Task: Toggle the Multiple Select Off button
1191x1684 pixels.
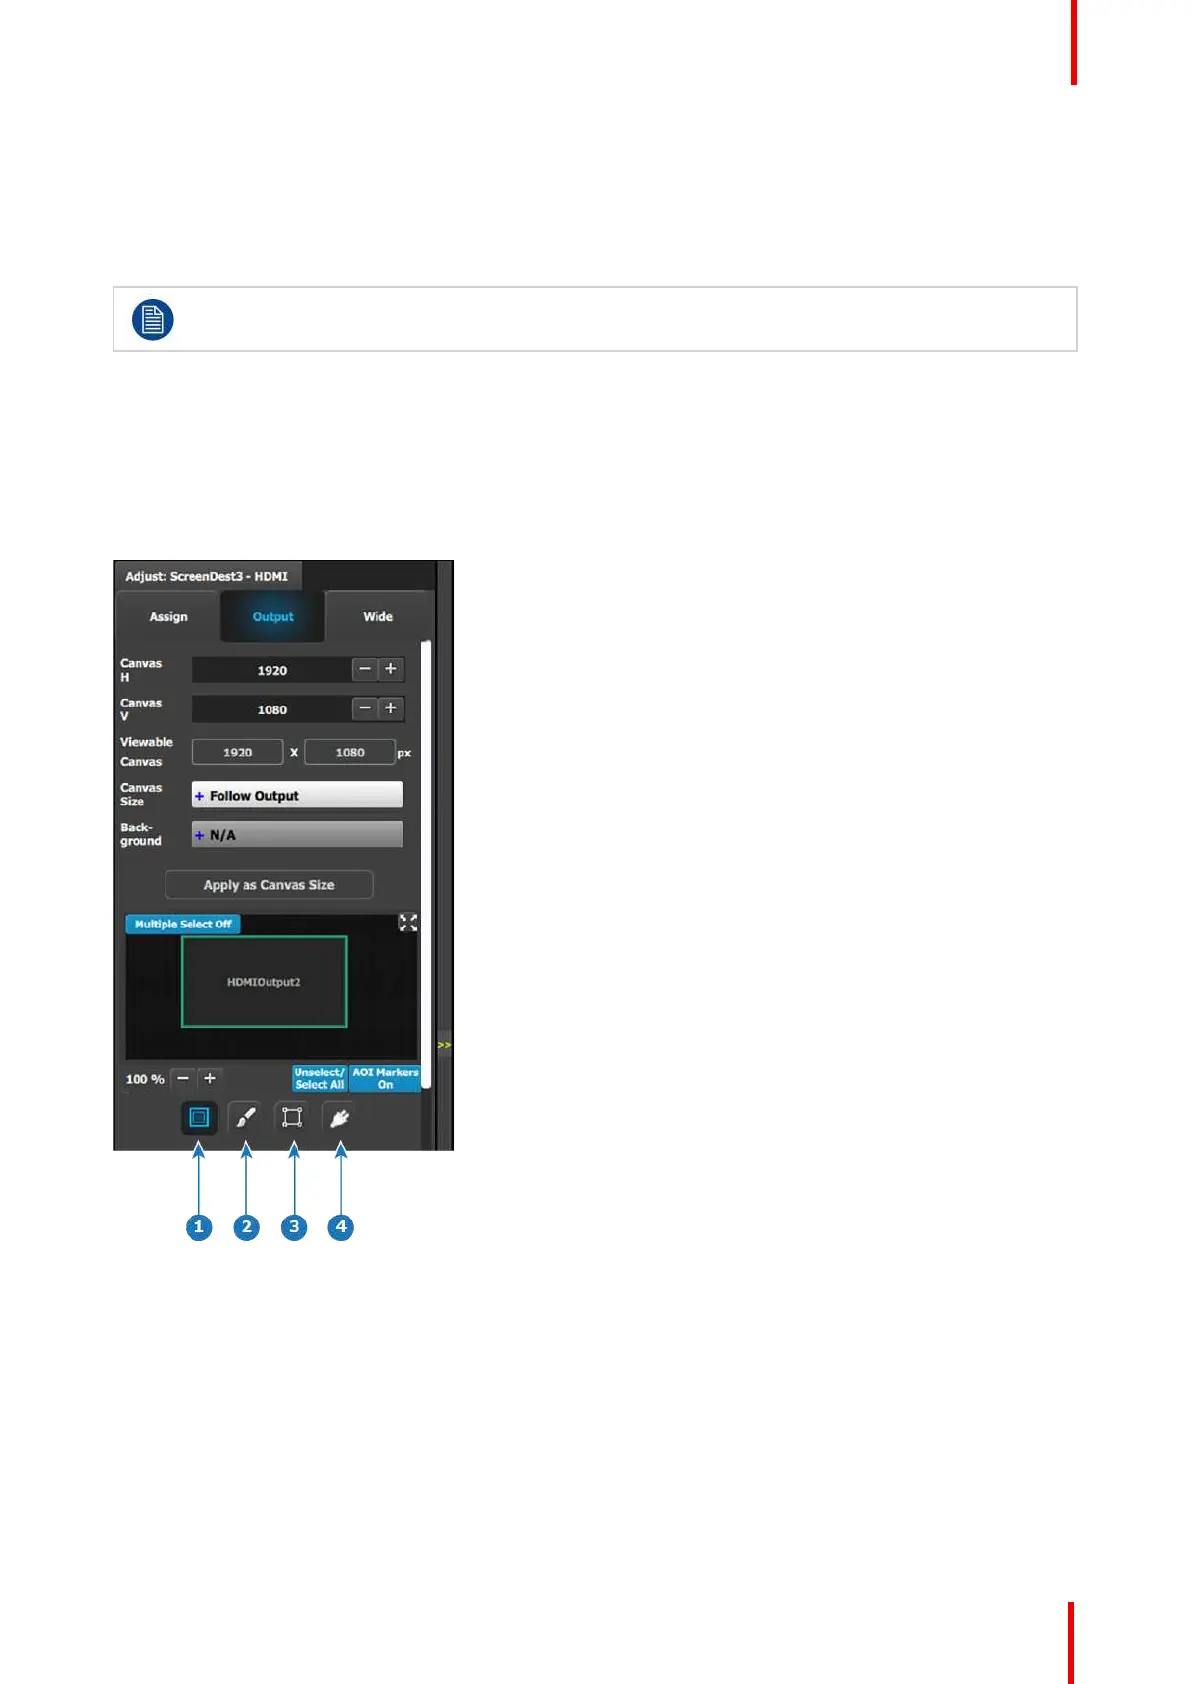Action: 183,924
